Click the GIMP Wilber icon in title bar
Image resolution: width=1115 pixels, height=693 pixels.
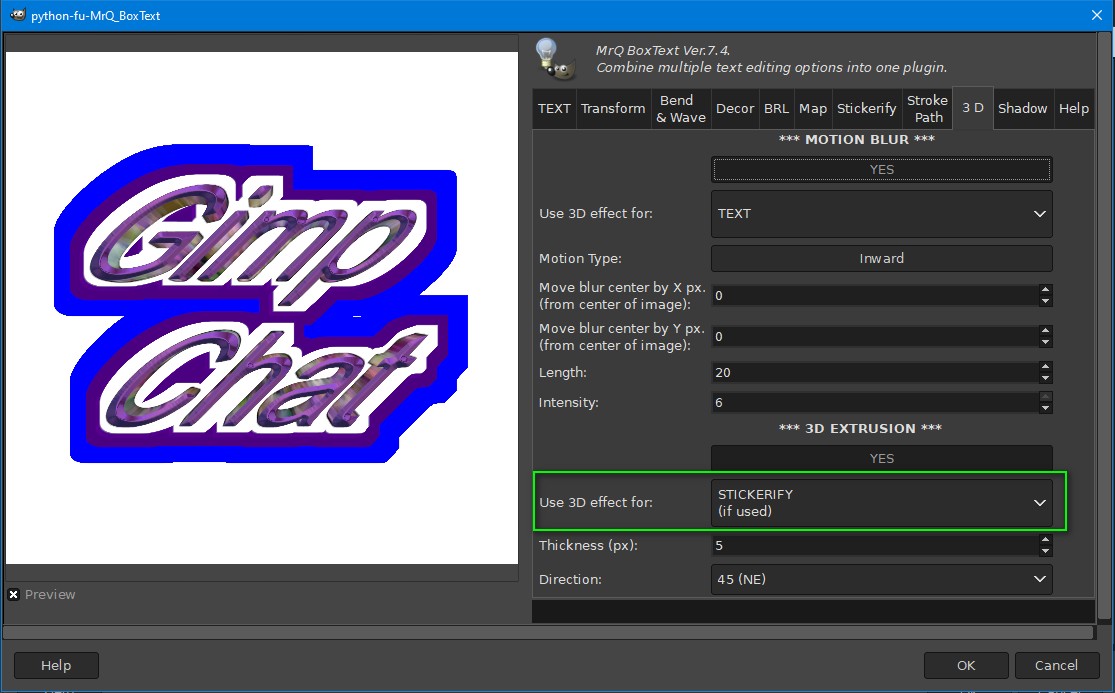(x=18, y=15)
